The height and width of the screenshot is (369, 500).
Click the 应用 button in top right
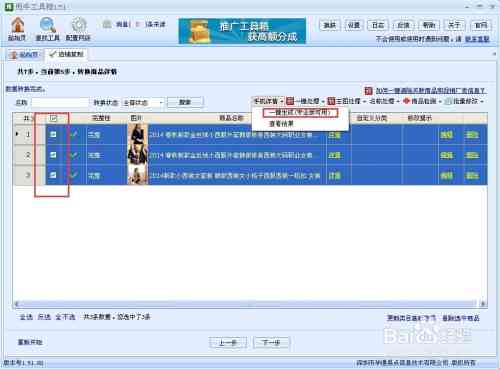[403, 25]
